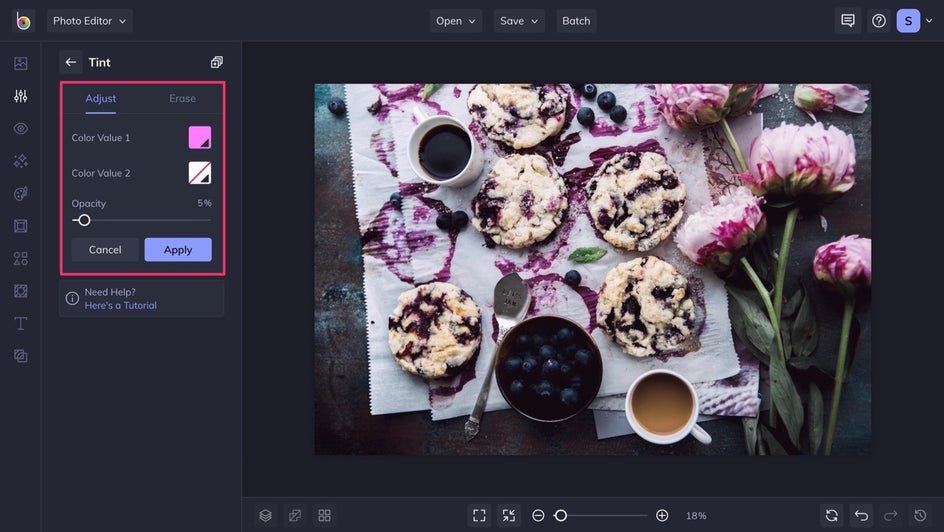944x532 pixels.
Task: Expand the Photo Editor dropdown
Action: point(90,21)
